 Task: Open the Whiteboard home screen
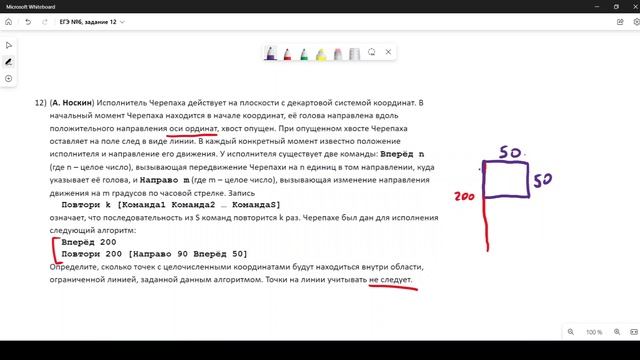click(x=9, y=22)
